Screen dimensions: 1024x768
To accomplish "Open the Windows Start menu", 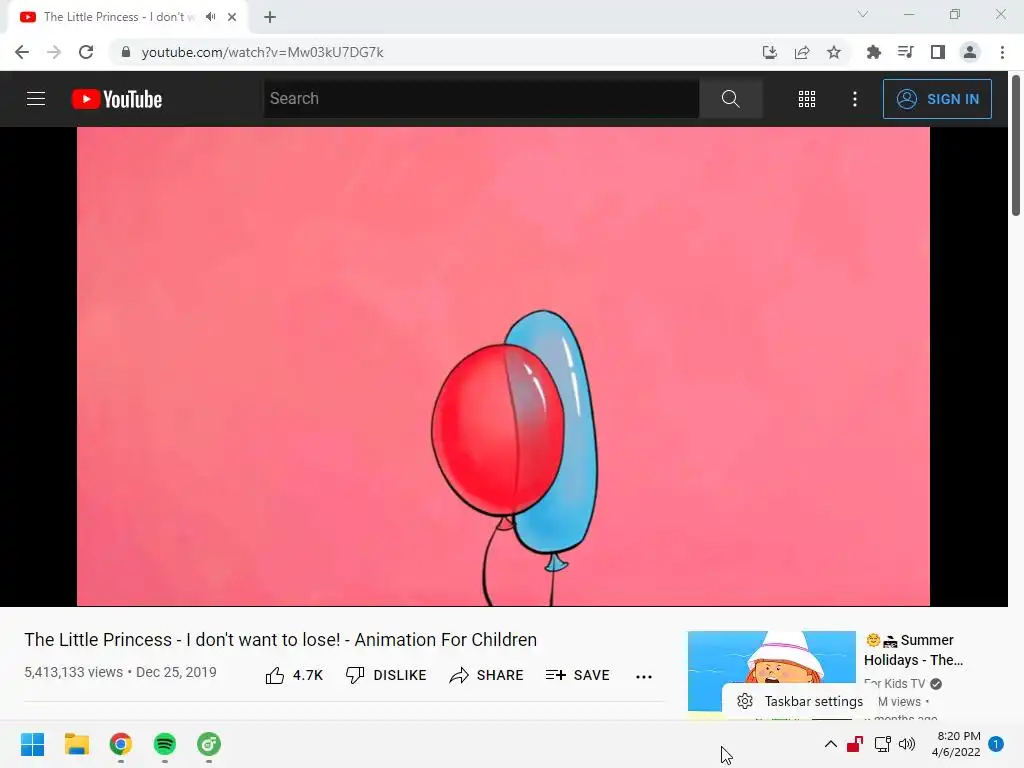I will tap(33, 744).
